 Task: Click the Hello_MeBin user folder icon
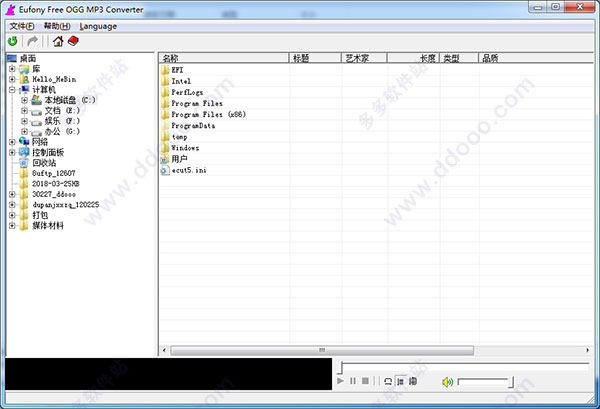[24, 79]
